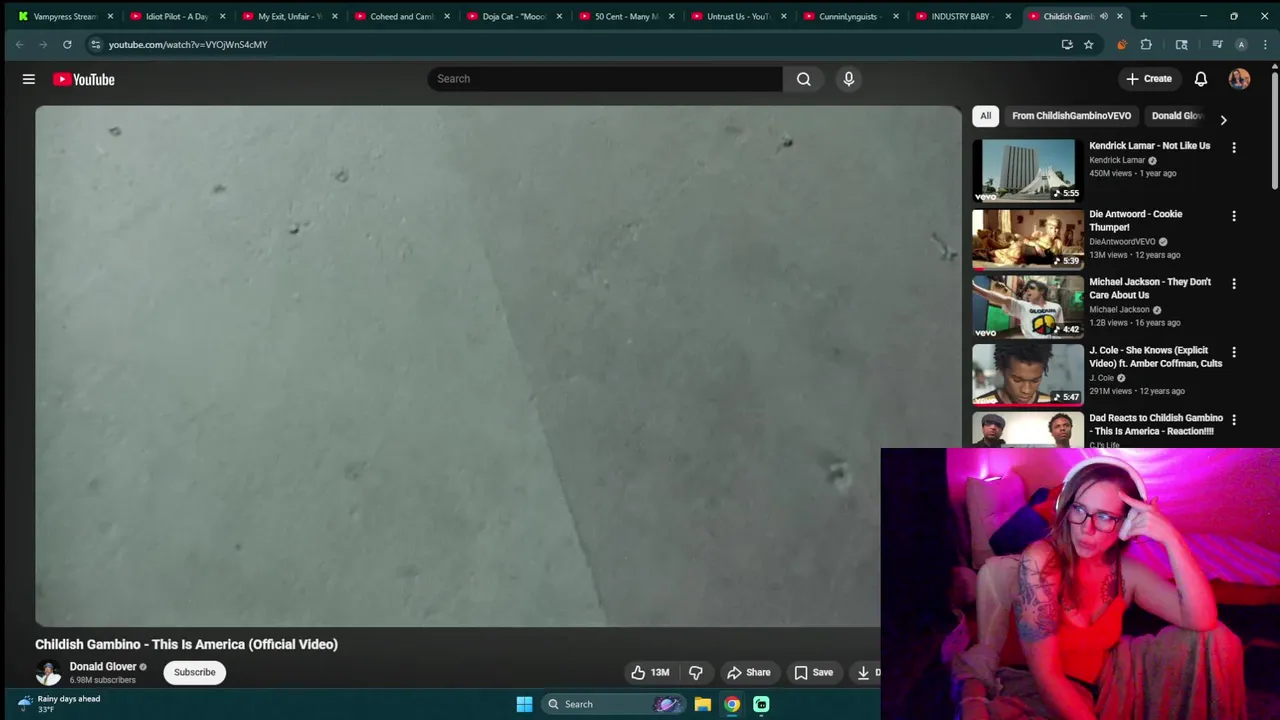Open options for They Don't Care About Us

(x=1234, y=284)
